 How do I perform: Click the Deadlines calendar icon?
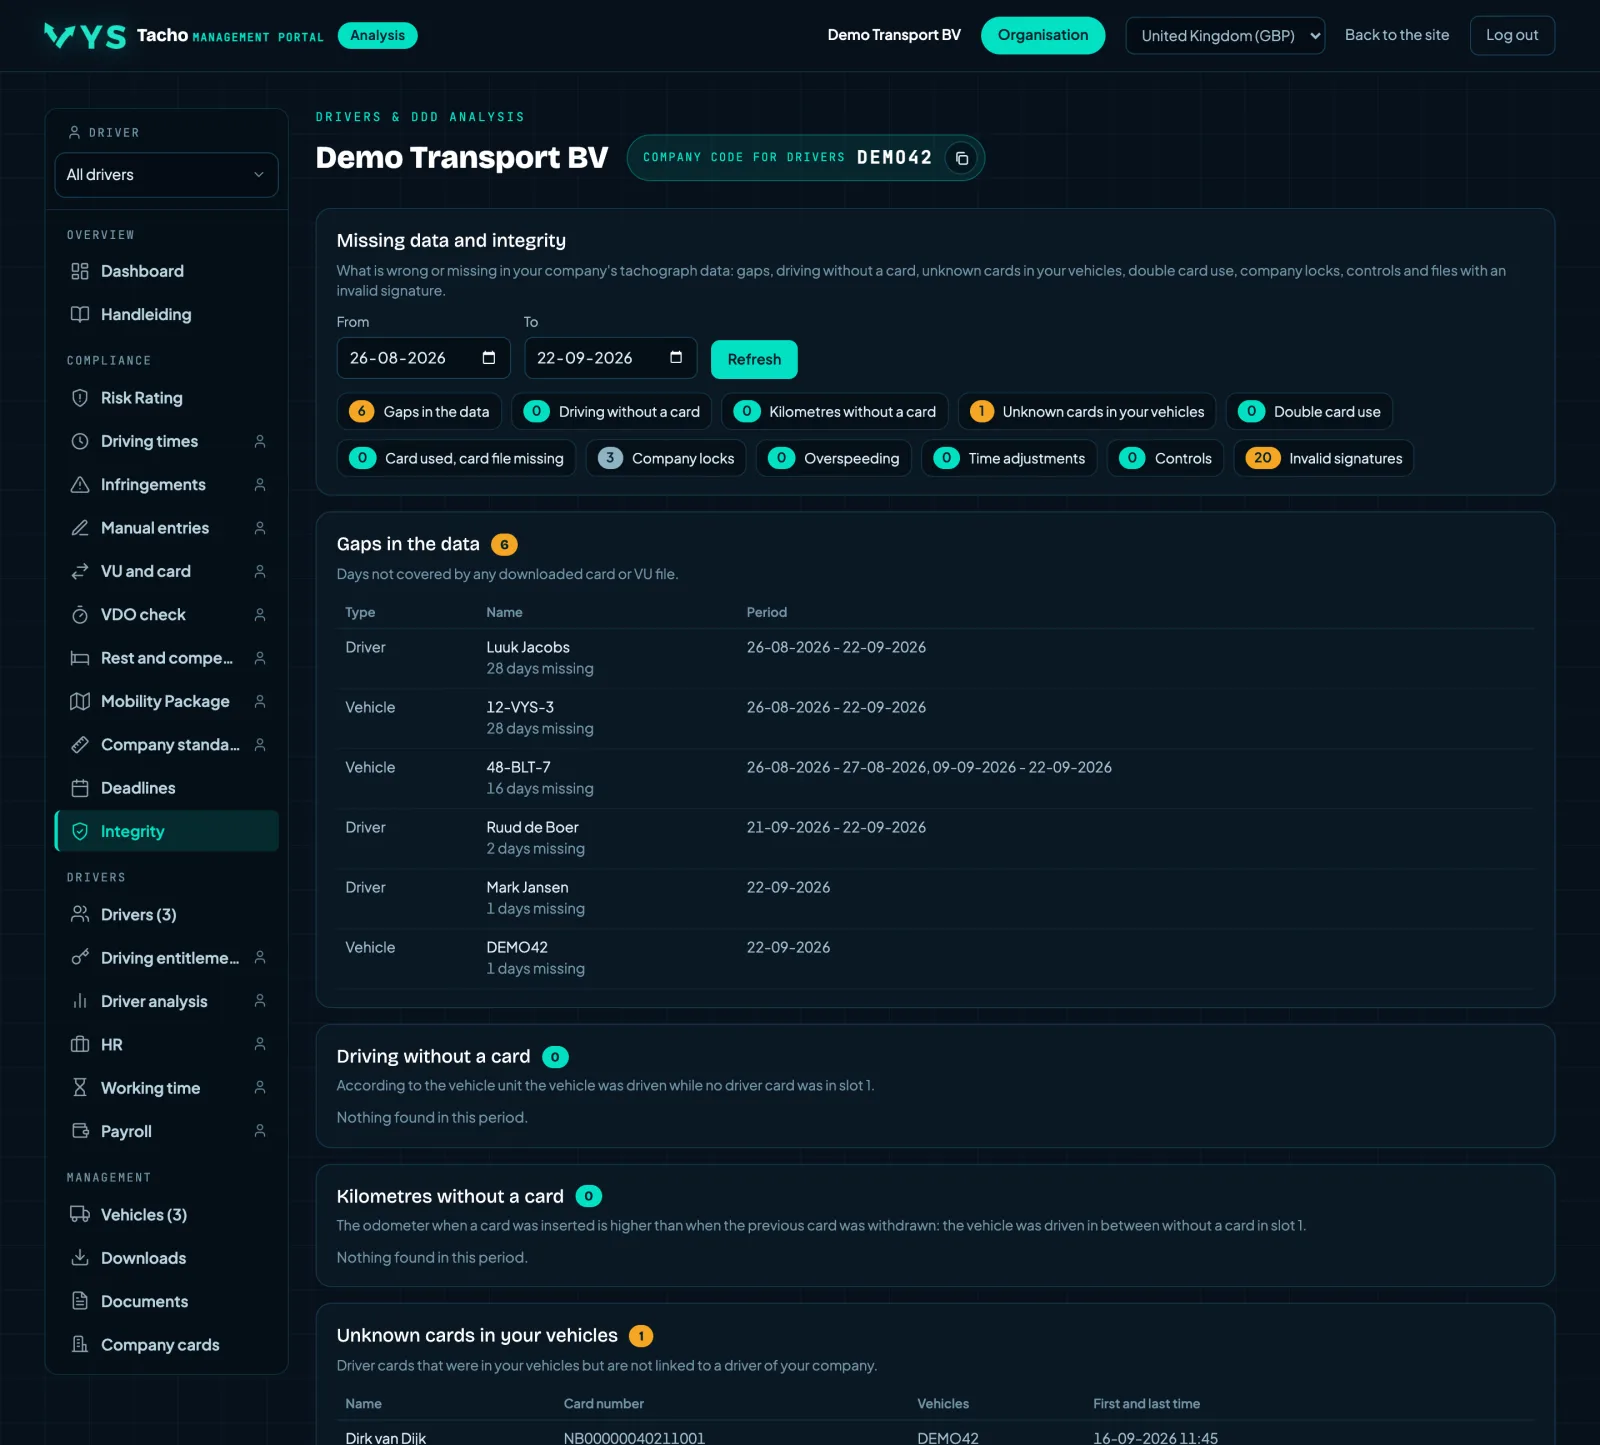pyautogui.click(x=80, y=788)
